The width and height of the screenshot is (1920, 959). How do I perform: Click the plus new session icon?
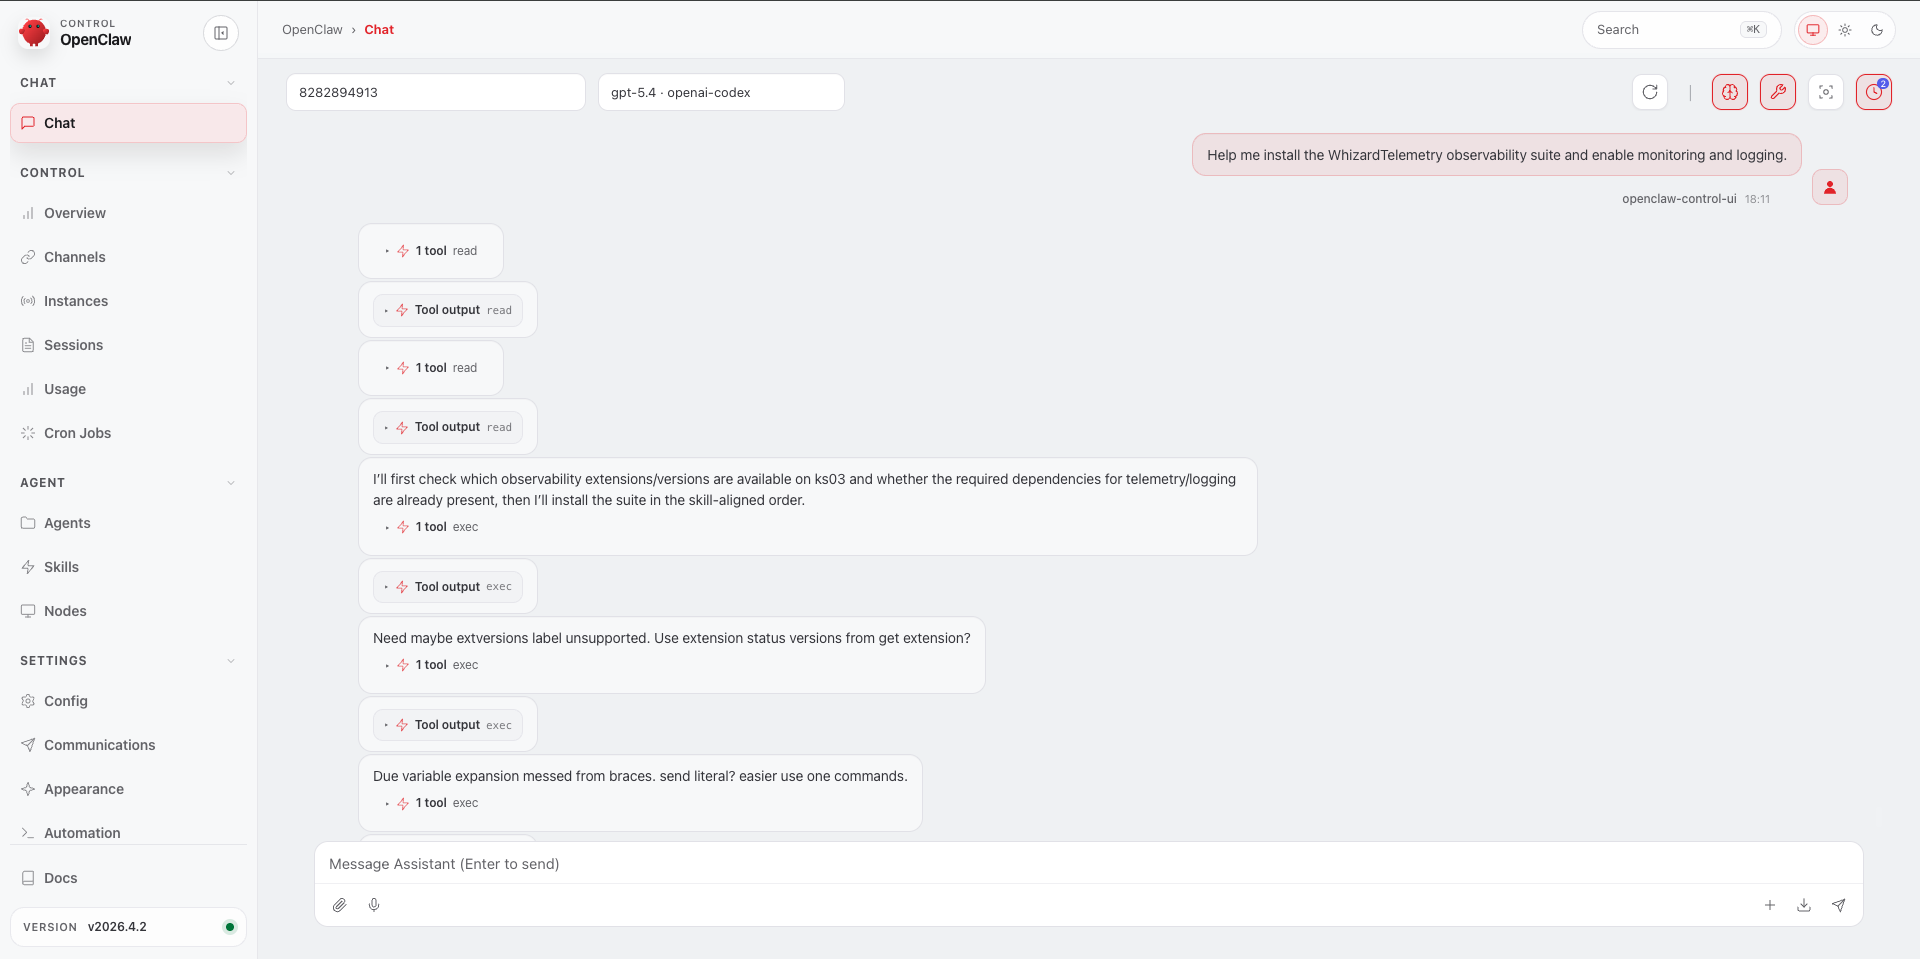[x=1769, y=905]
